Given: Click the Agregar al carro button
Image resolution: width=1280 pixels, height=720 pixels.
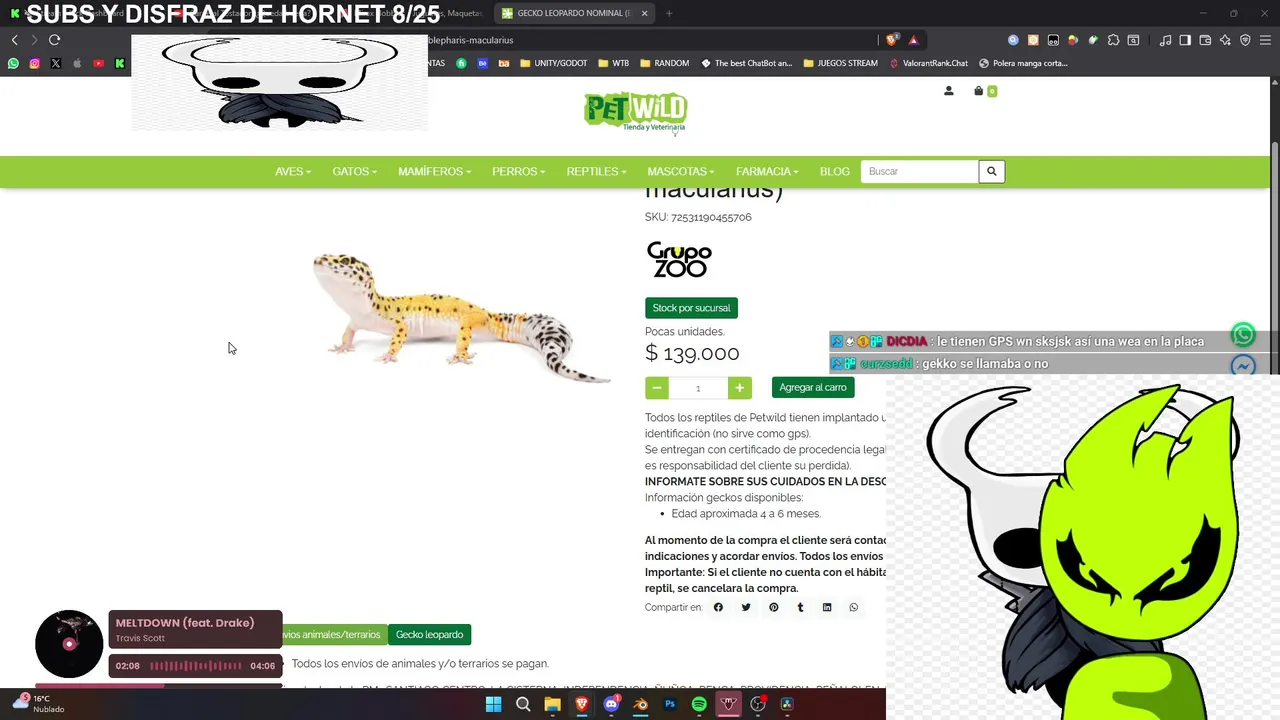Looking at the screenshot, I should click(813, 388).
